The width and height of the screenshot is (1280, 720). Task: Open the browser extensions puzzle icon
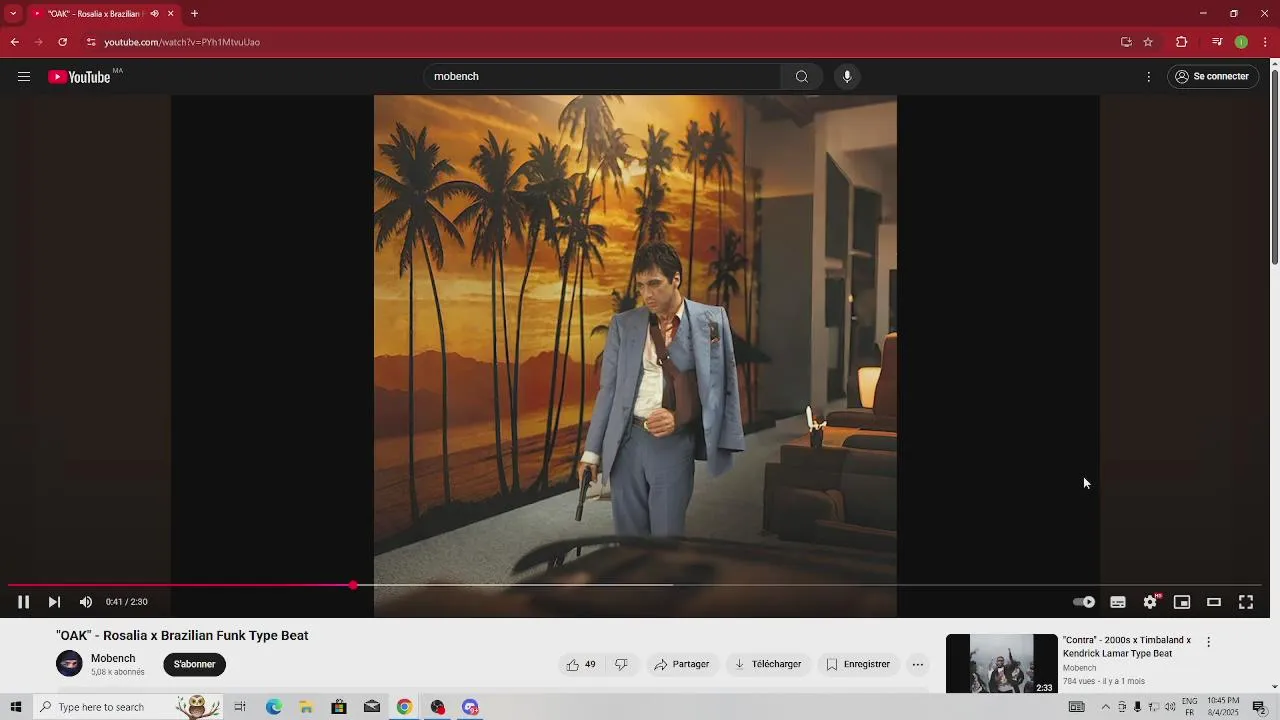[1181, 42]
